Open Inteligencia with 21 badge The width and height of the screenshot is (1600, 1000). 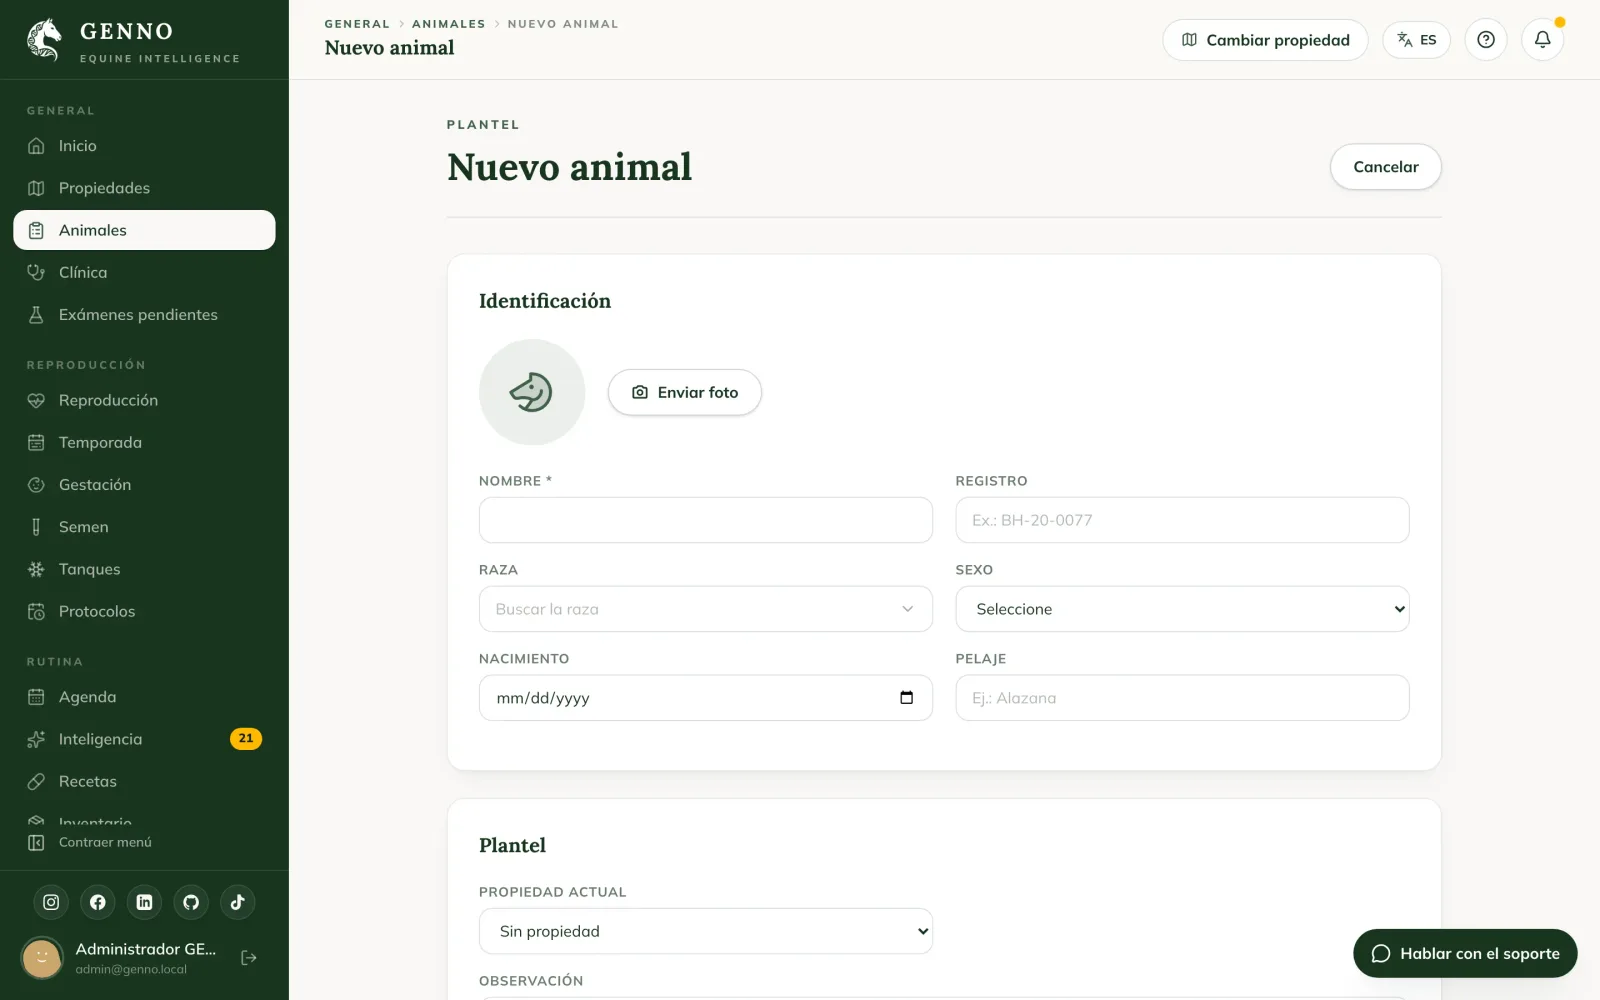tap(144, 739)
